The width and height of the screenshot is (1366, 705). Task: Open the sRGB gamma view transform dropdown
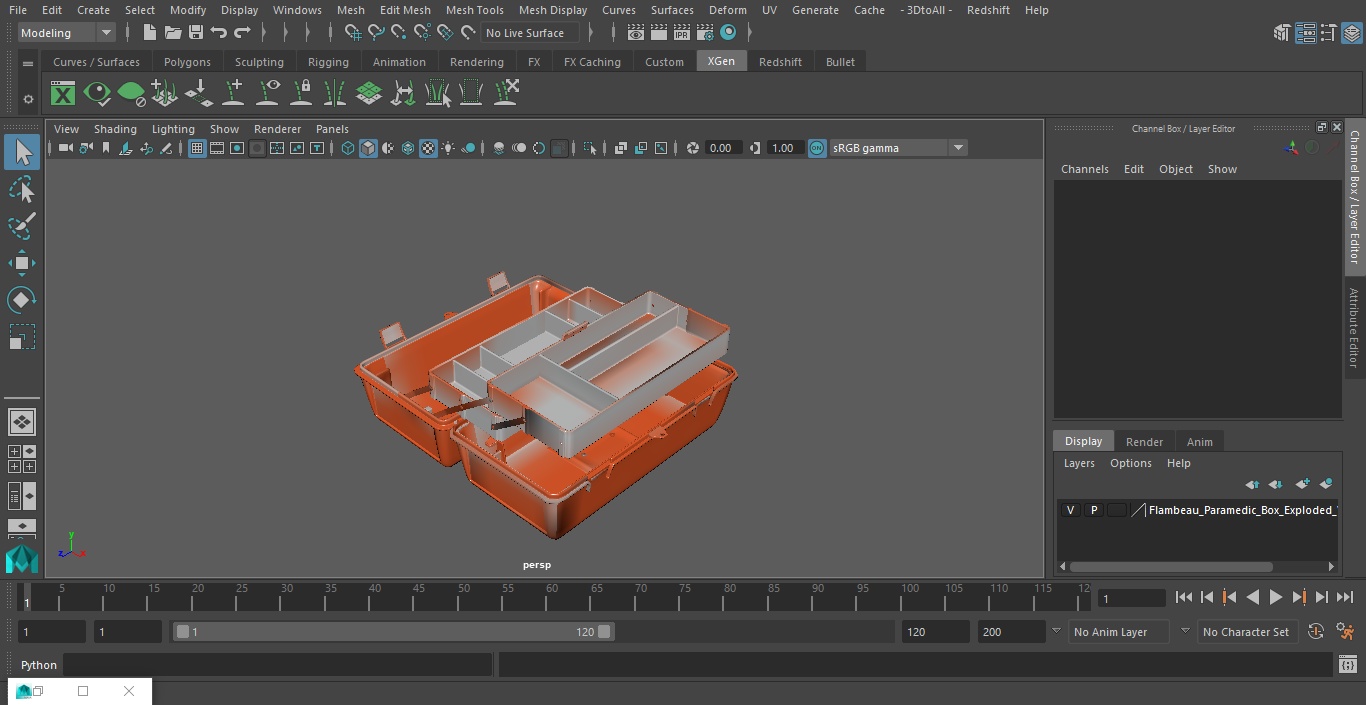[957, 148]
